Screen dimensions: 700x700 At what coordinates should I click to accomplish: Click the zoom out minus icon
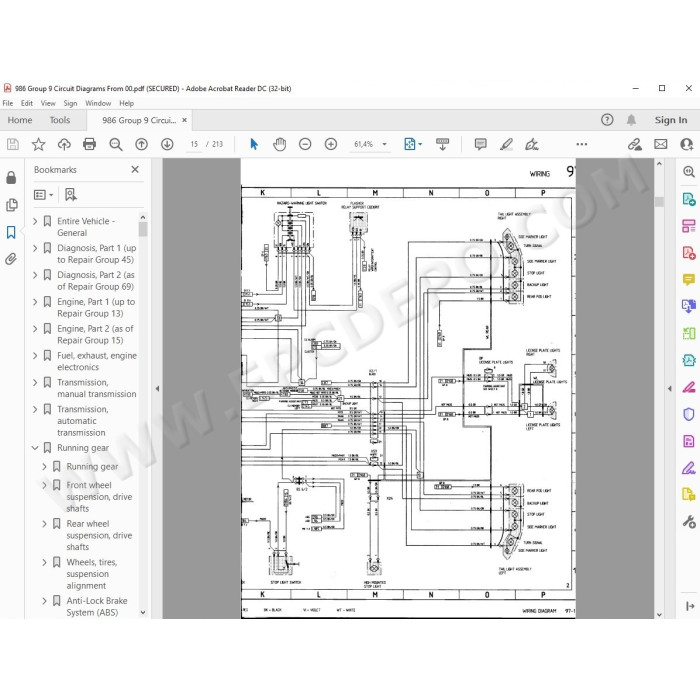pos(305,144)
